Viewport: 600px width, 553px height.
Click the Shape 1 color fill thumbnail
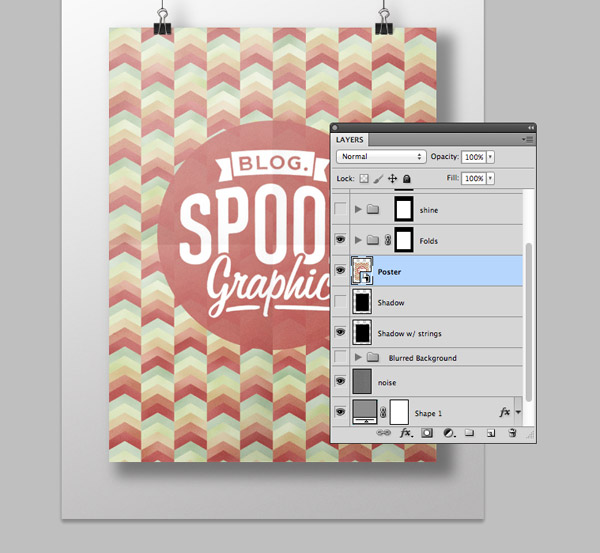point(365,412)
